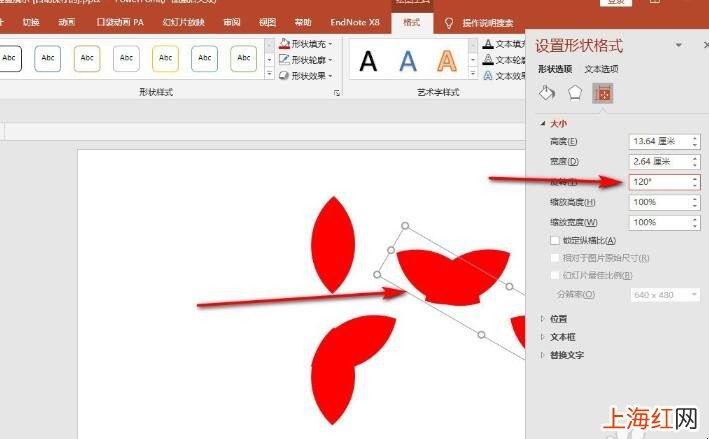Select the Size & Properties icon in the pane
This screenshot has width=709, height=439.
pyautogui.click(x=603, y=93)
